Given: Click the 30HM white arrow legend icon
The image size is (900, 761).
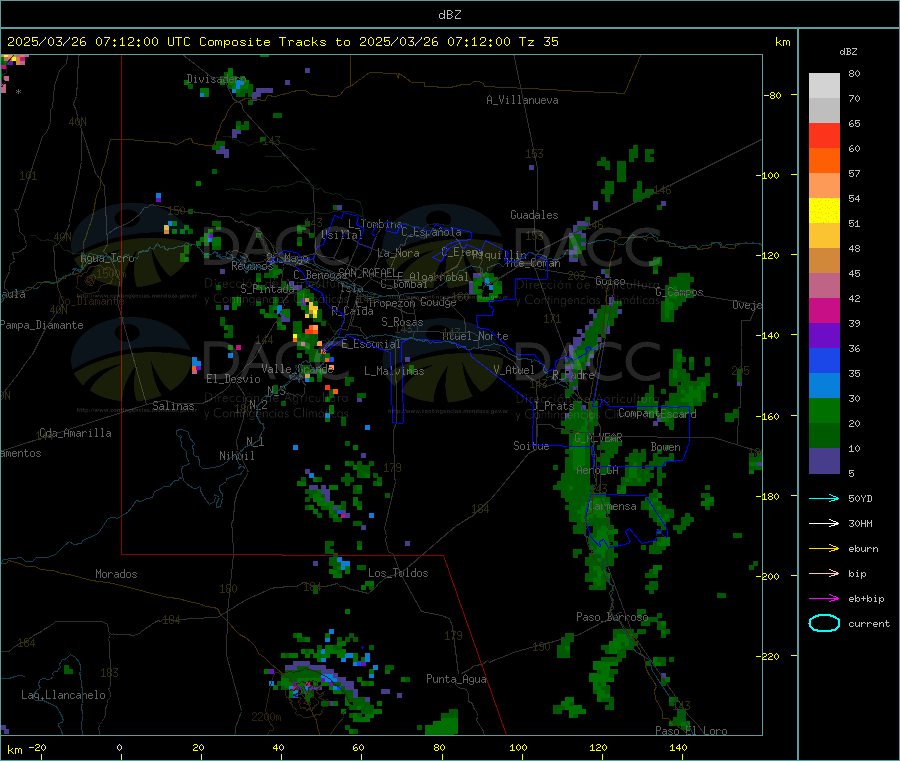Looking at the screenshot, I should click(x=824, y=523).
